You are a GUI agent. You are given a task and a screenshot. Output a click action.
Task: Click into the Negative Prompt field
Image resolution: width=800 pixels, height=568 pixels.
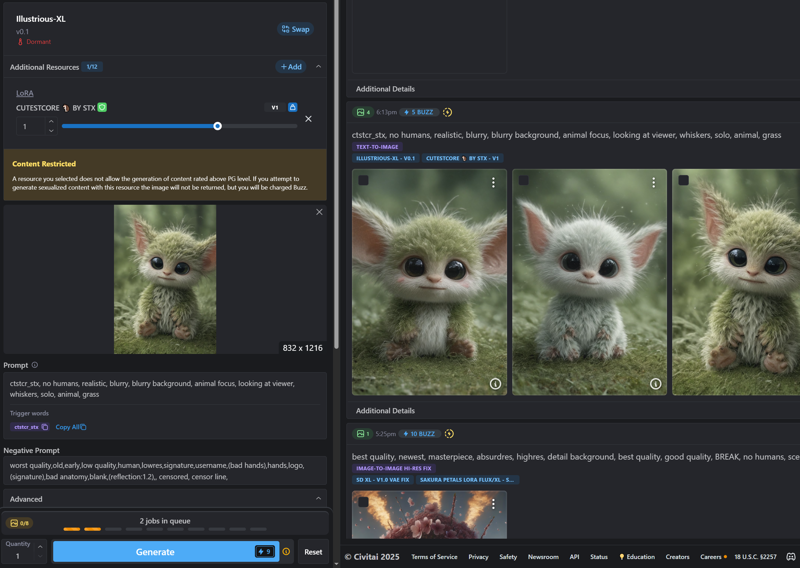coord(165,471)
